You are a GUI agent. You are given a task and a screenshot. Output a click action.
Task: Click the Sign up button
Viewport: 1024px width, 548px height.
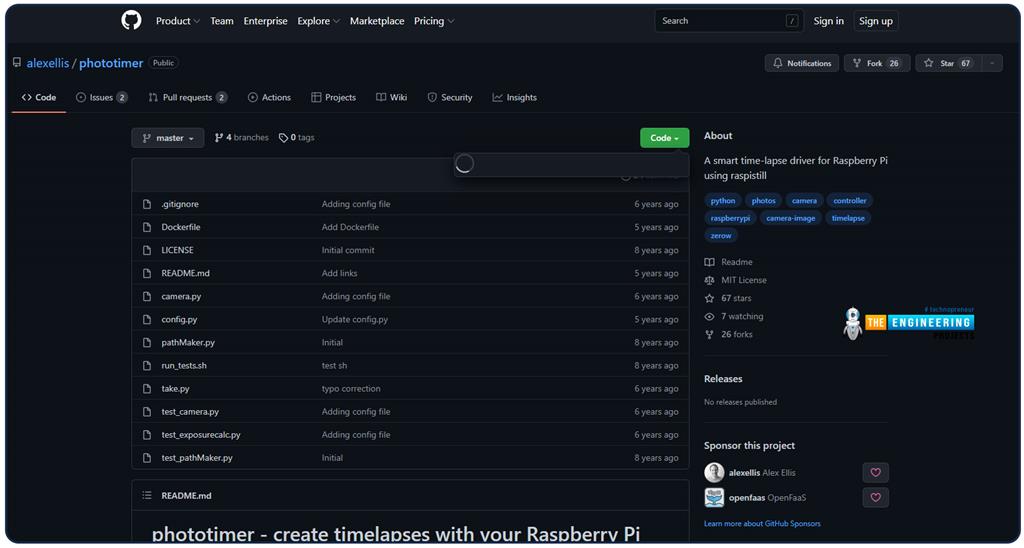point(875,21)
